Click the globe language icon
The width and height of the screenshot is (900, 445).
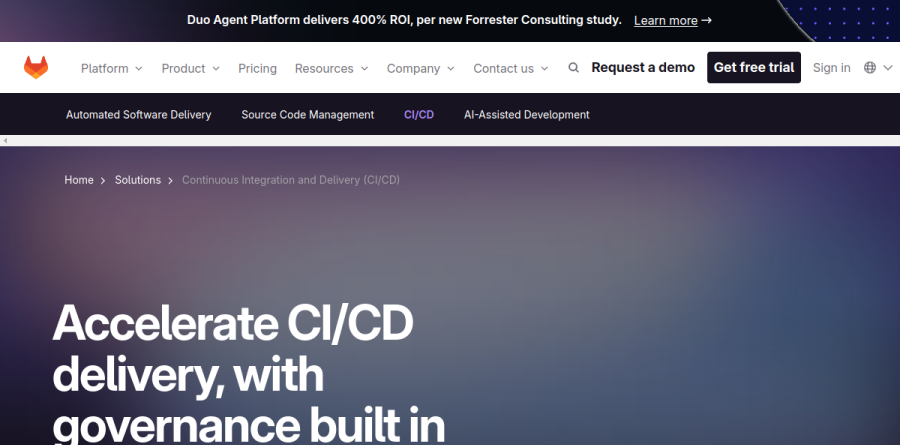[870, 68]
